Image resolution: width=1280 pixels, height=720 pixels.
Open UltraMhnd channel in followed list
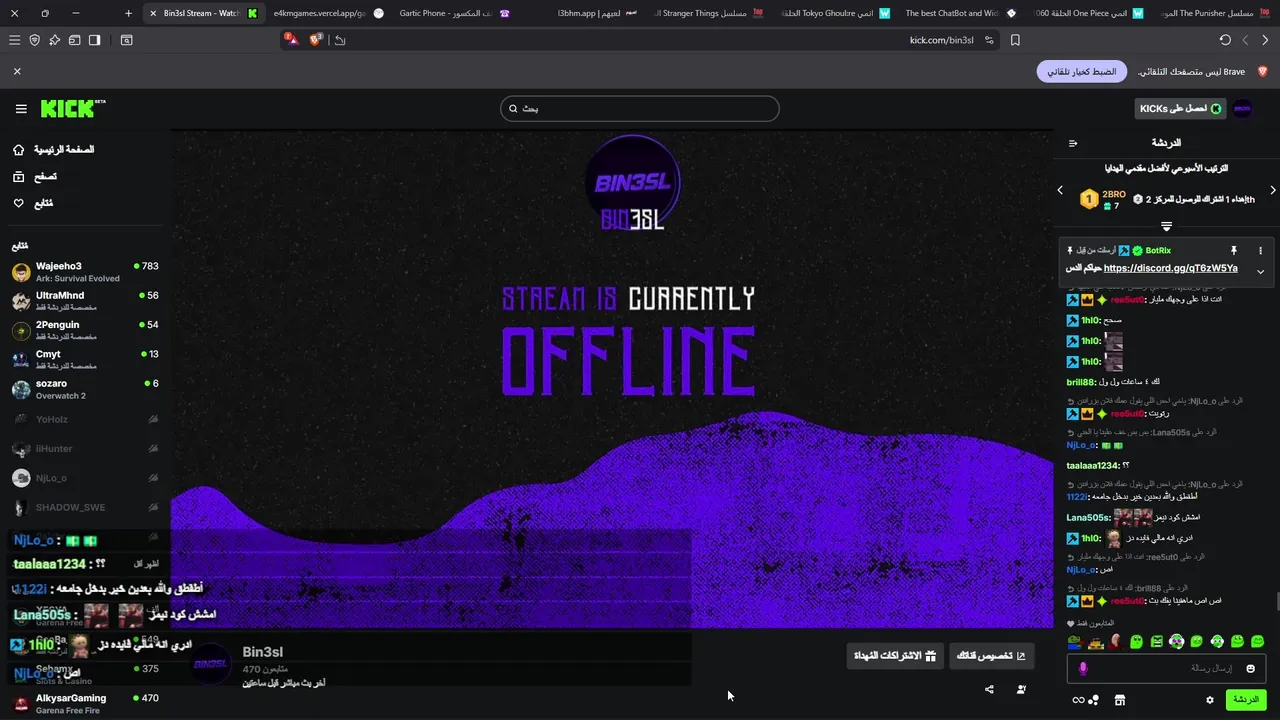pos(85,301)
